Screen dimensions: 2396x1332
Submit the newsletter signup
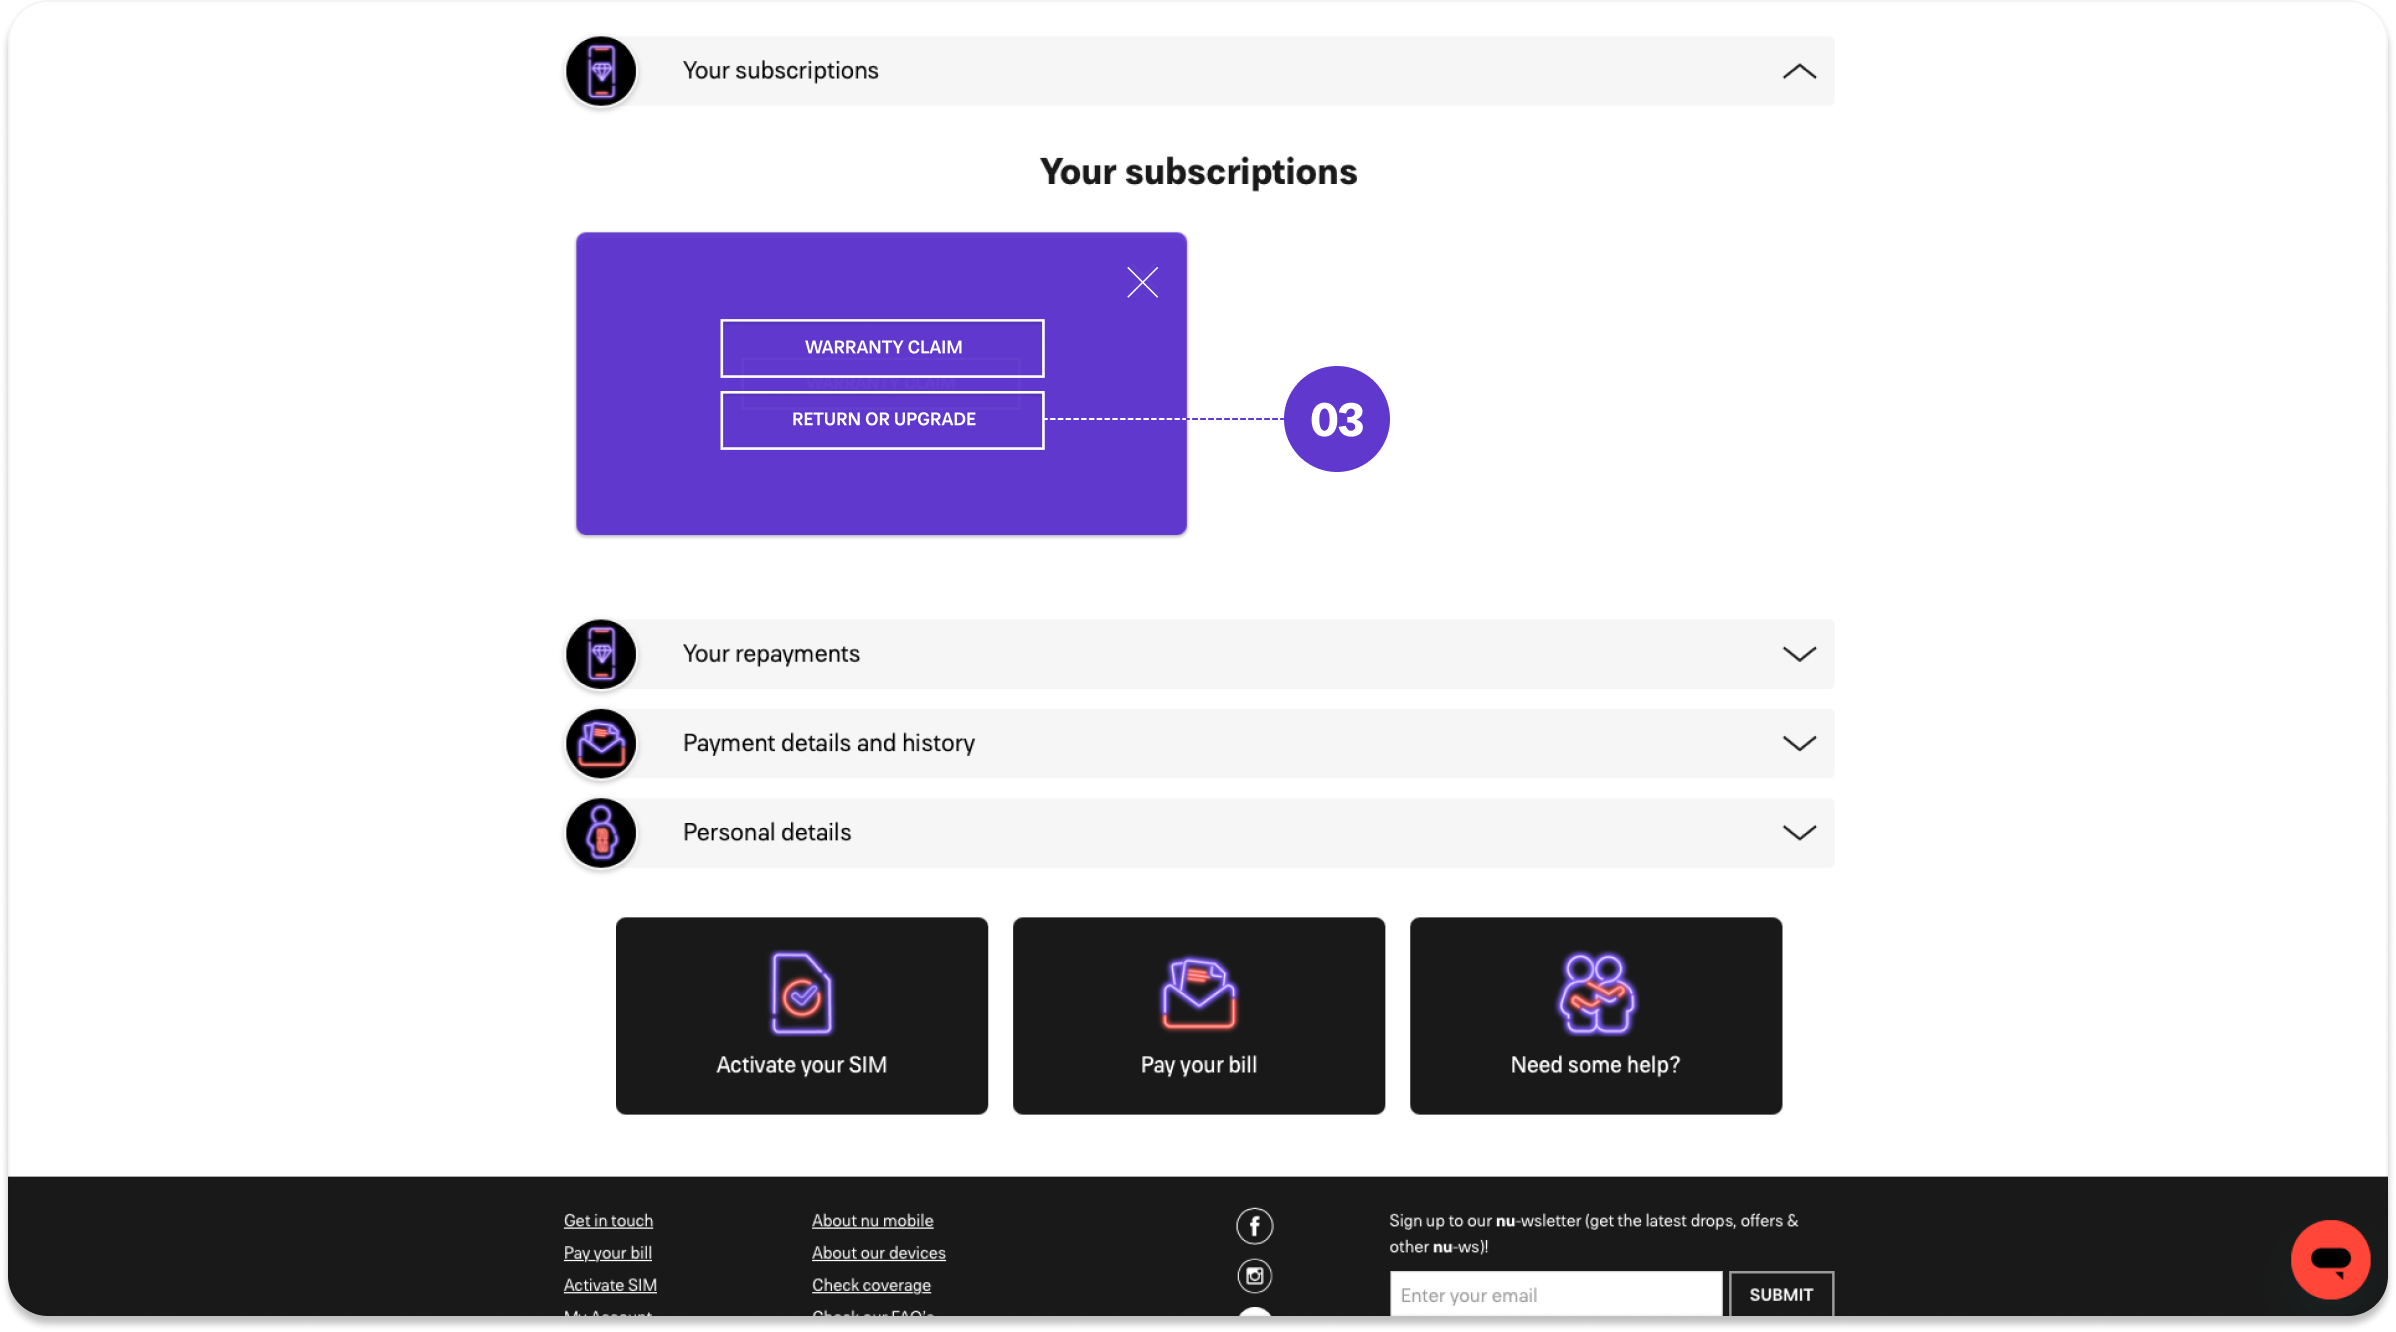(x=1780, y=1295)
